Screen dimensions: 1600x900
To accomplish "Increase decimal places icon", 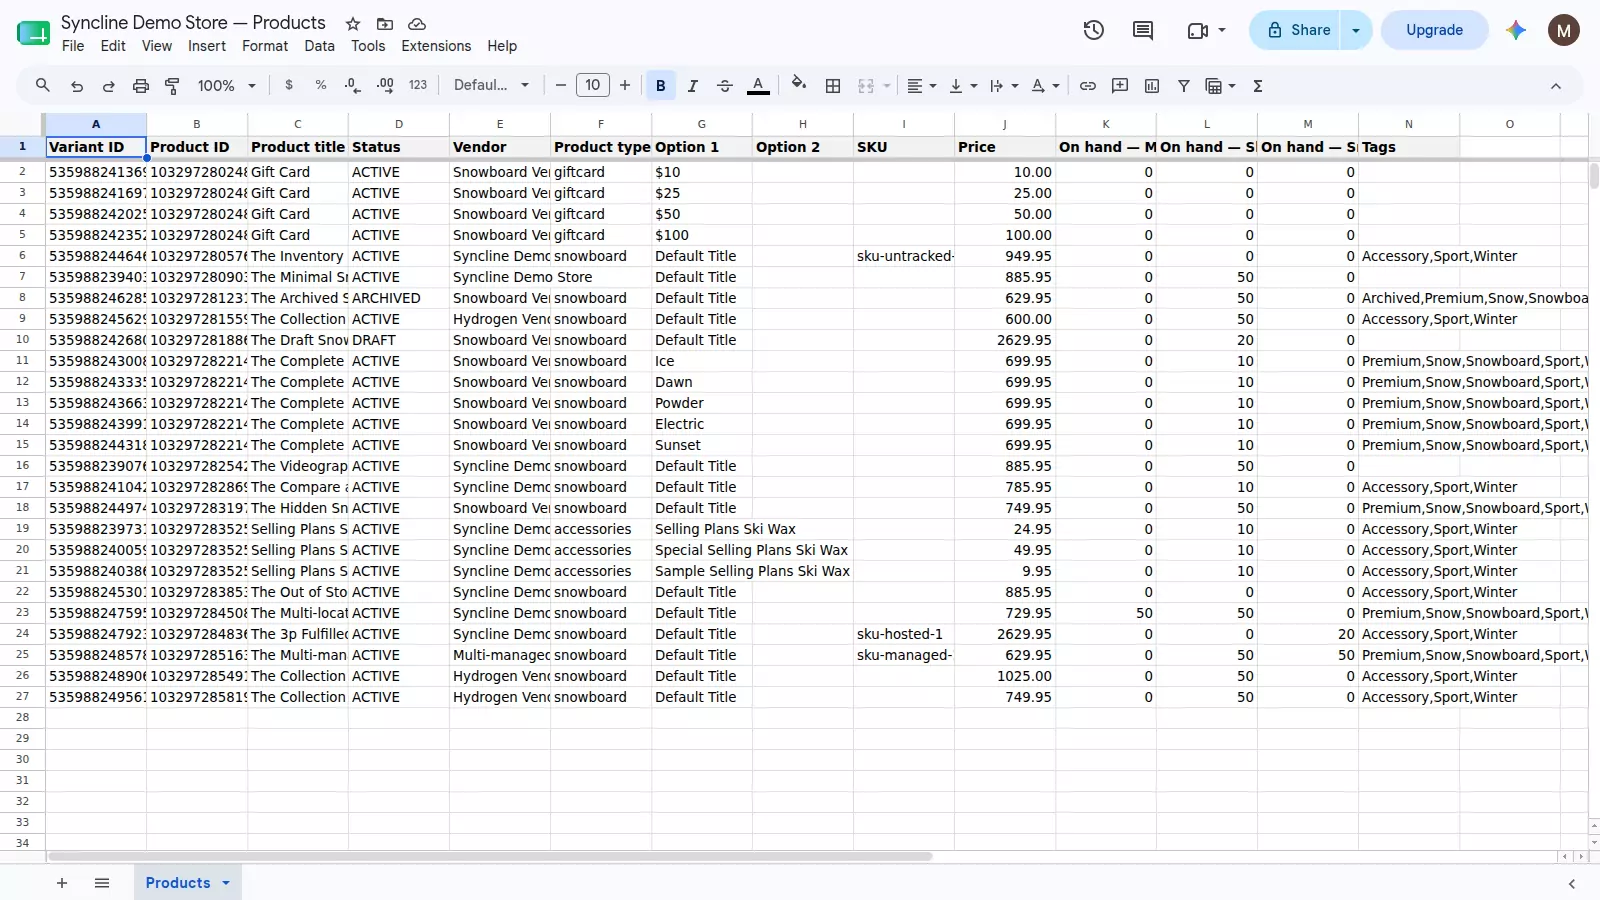I will click(385, 86).
